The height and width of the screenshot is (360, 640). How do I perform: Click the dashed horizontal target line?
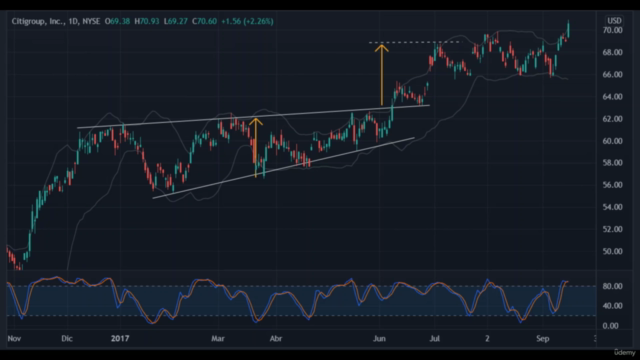(416, 42)
